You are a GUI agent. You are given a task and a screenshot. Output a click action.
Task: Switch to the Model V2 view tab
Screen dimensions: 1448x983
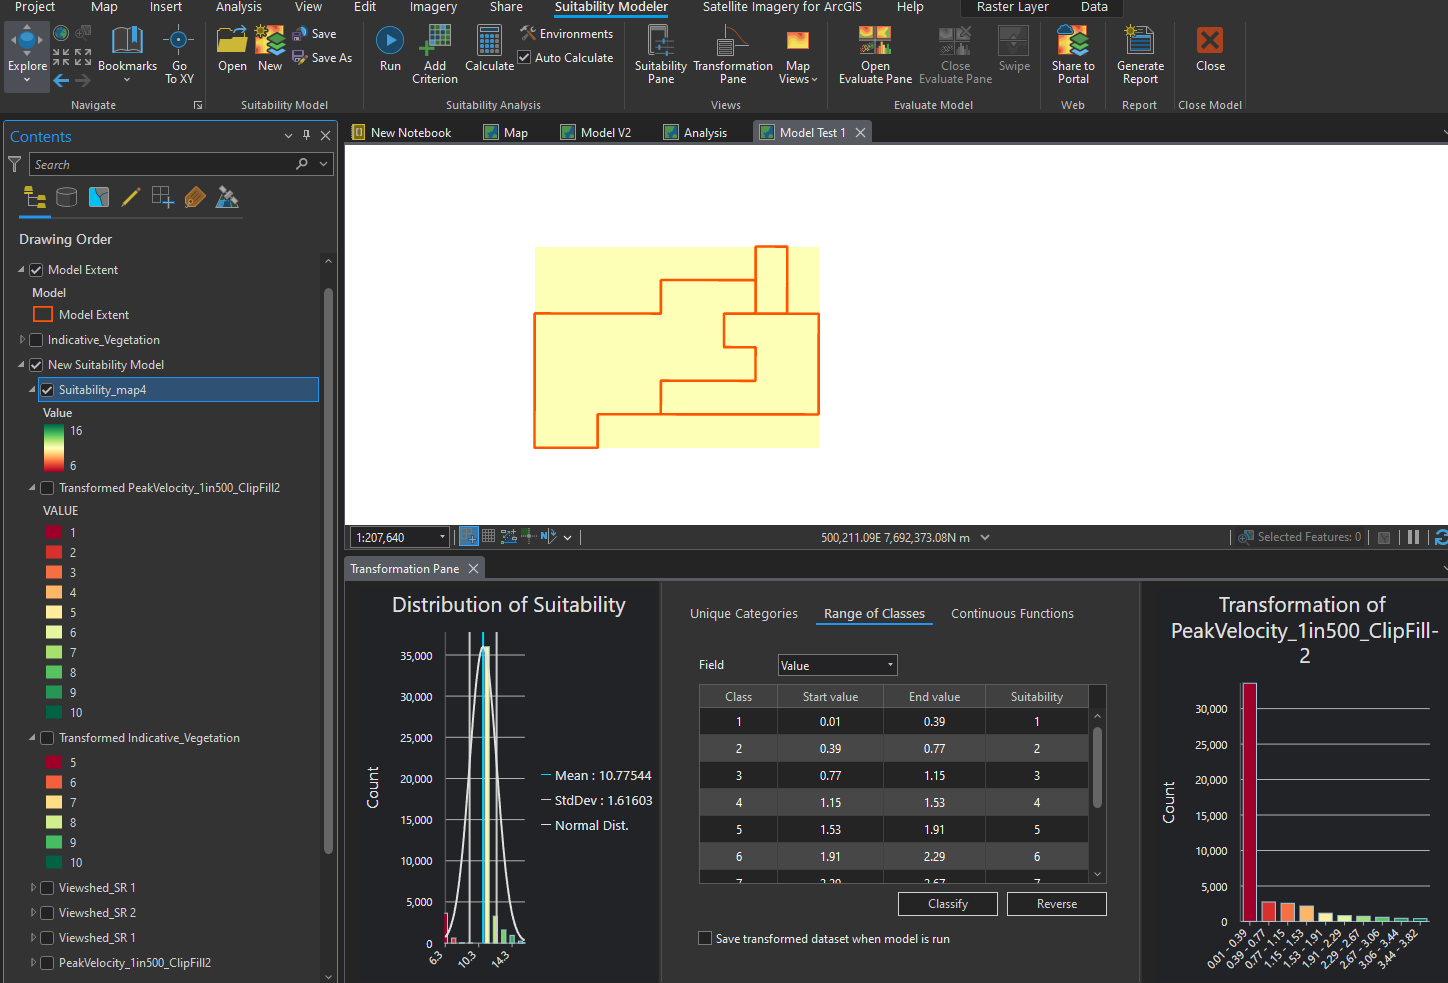(596, 132)
